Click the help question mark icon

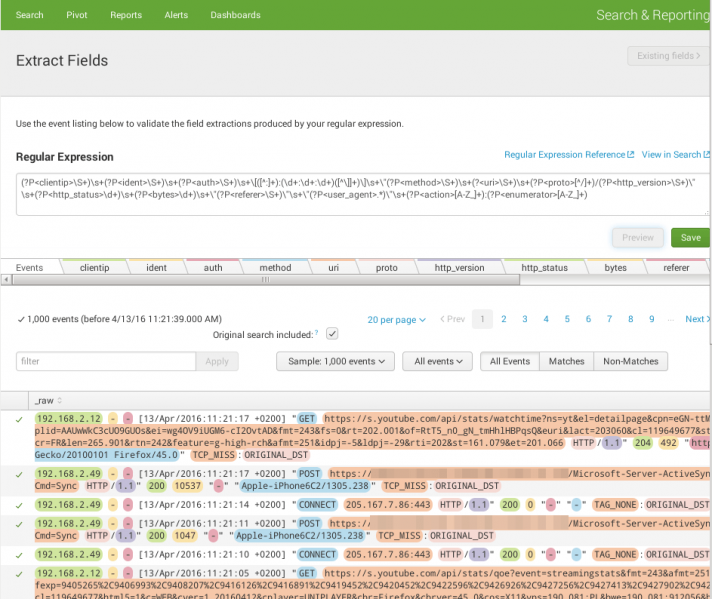click(316, 333)
